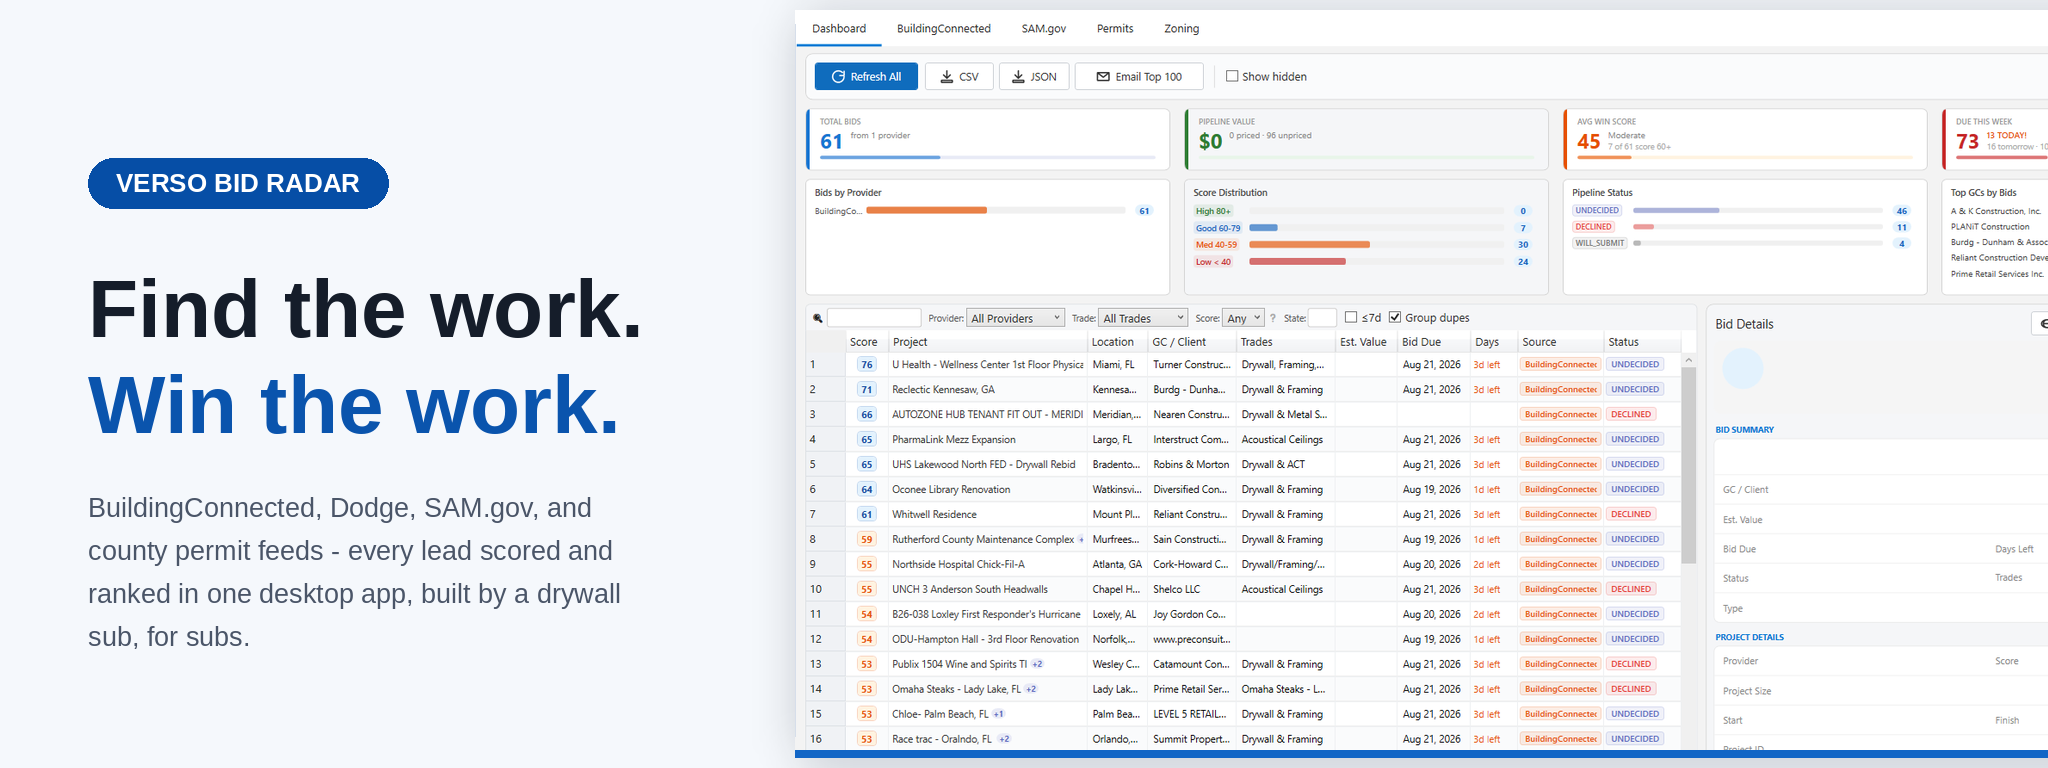The height and width of the screenshot is (768, 2048).
Task: Click the Turner Construc... GC cell
Action: [1192, 365]
